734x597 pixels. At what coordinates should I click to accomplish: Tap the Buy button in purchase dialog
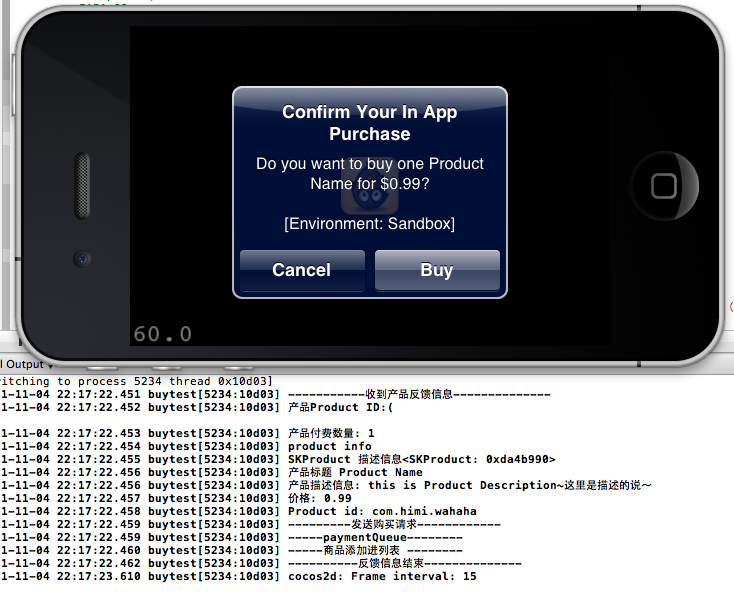point(437,270)
